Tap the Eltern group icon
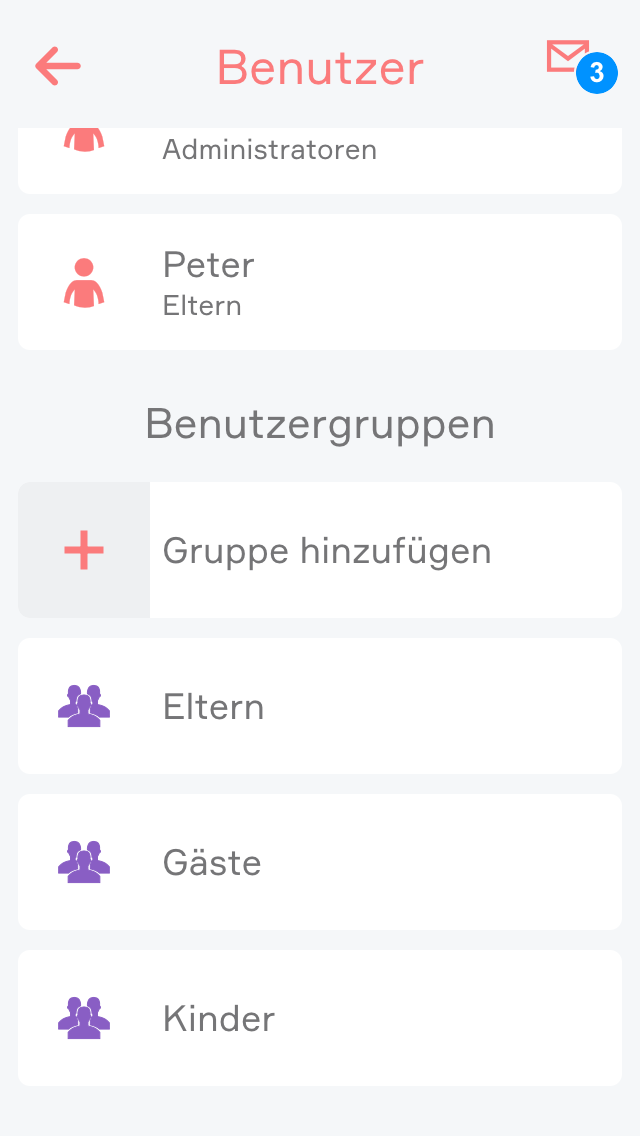The width and height of the screenshot is (640, 1136). tap(84, 706)
